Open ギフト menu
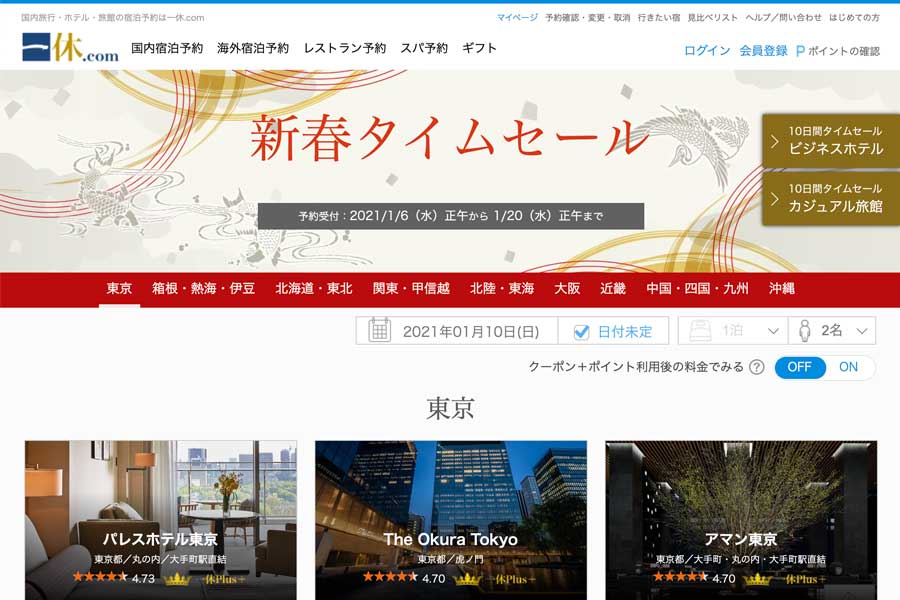The width and height of the screenshot is (900, 600). [479, 48]
